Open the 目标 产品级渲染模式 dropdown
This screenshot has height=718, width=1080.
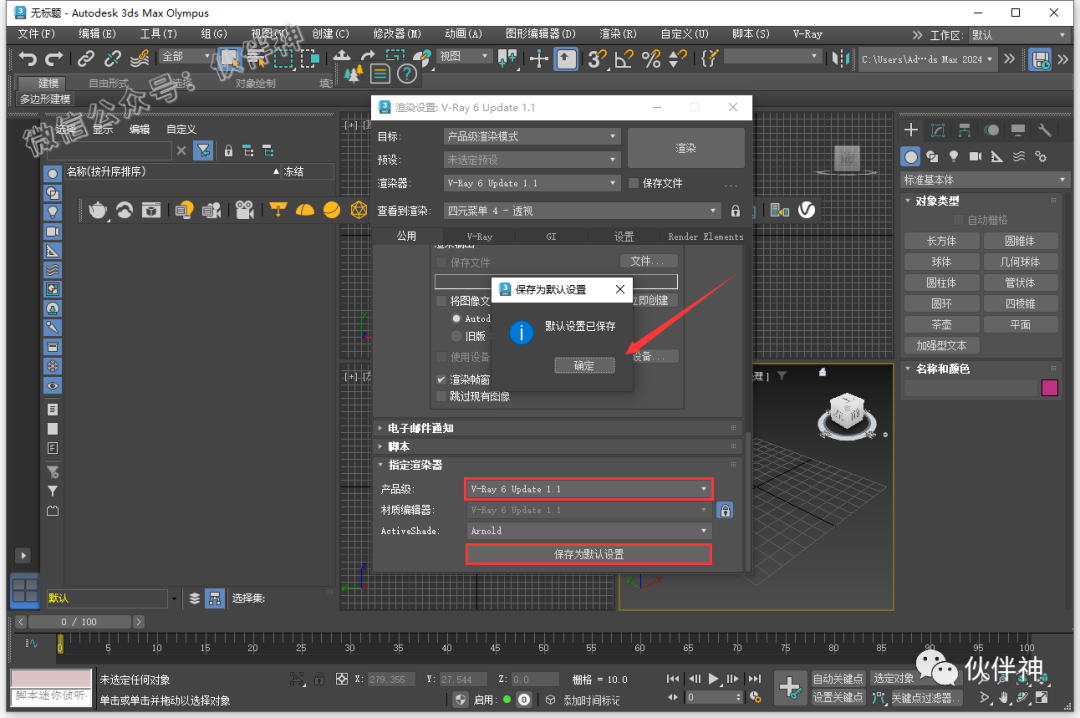tap(532, 136)
